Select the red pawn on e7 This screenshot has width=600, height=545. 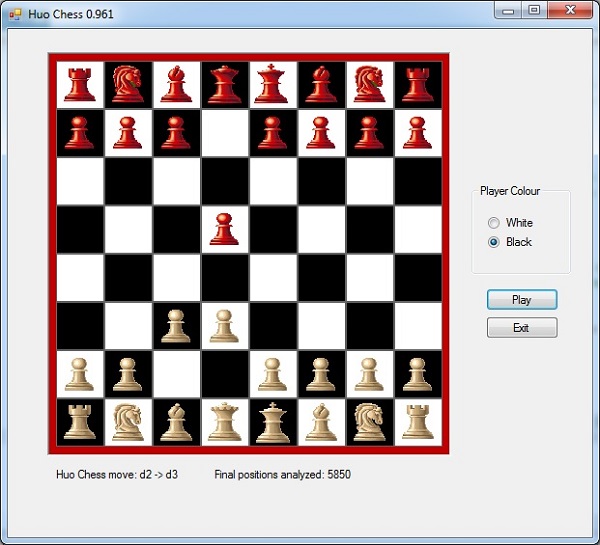[x=273, y=133]
